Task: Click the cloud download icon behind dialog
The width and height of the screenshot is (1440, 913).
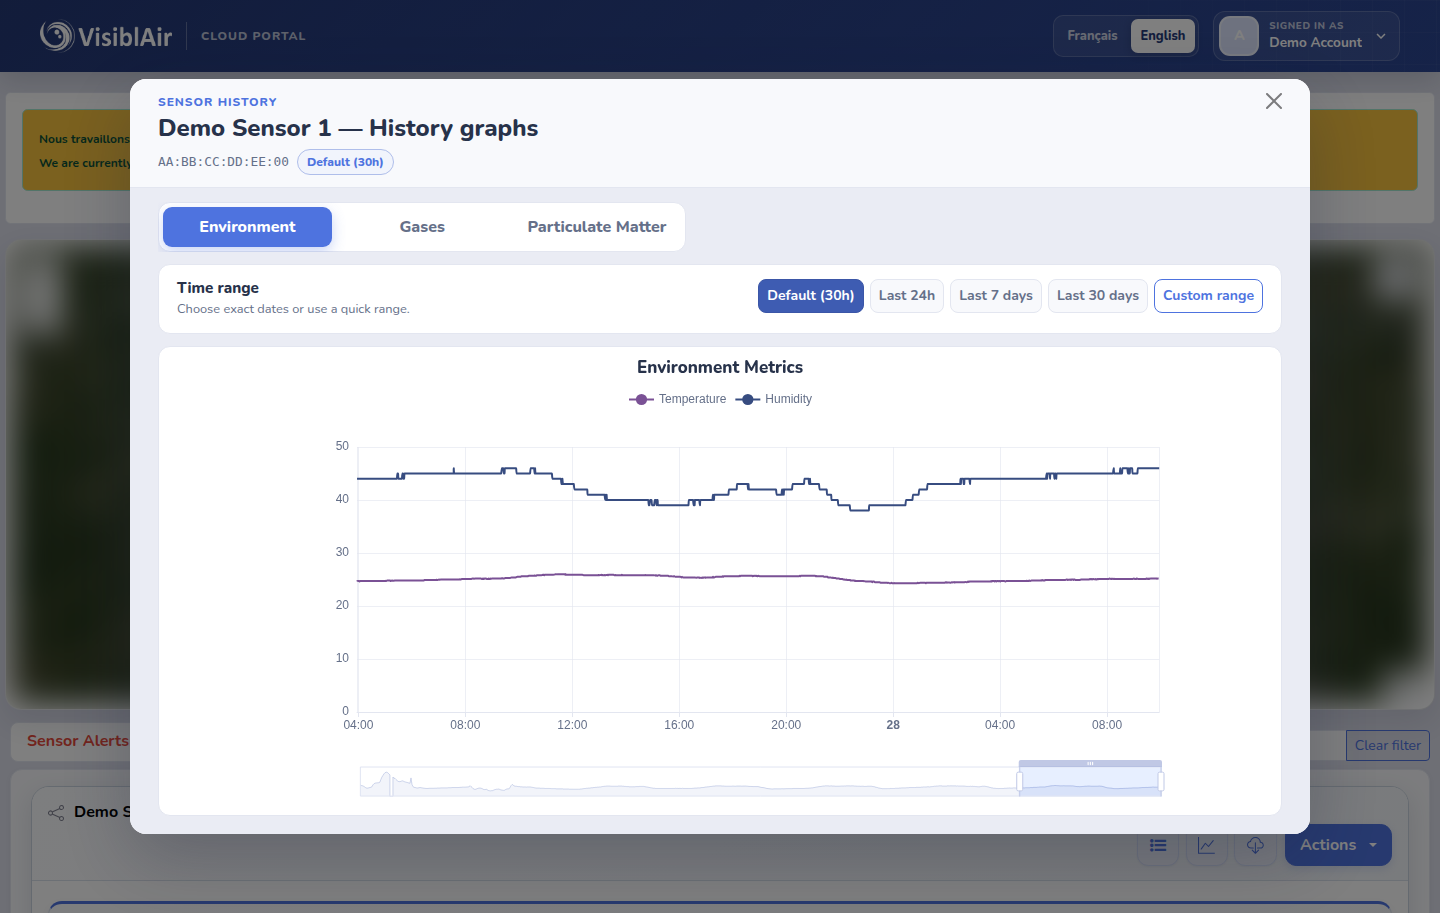Action: point(1255,846)
